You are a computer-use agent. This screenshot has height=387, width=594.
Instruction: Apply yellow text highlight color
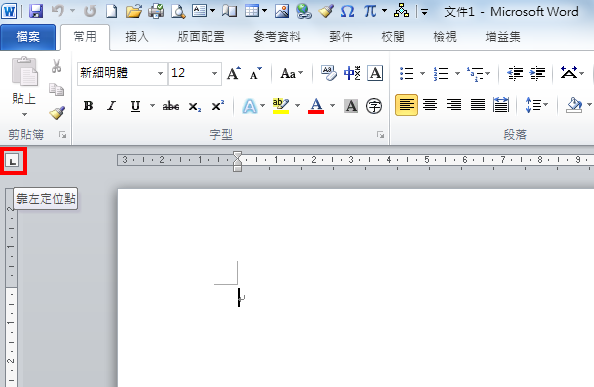[281, 106]
